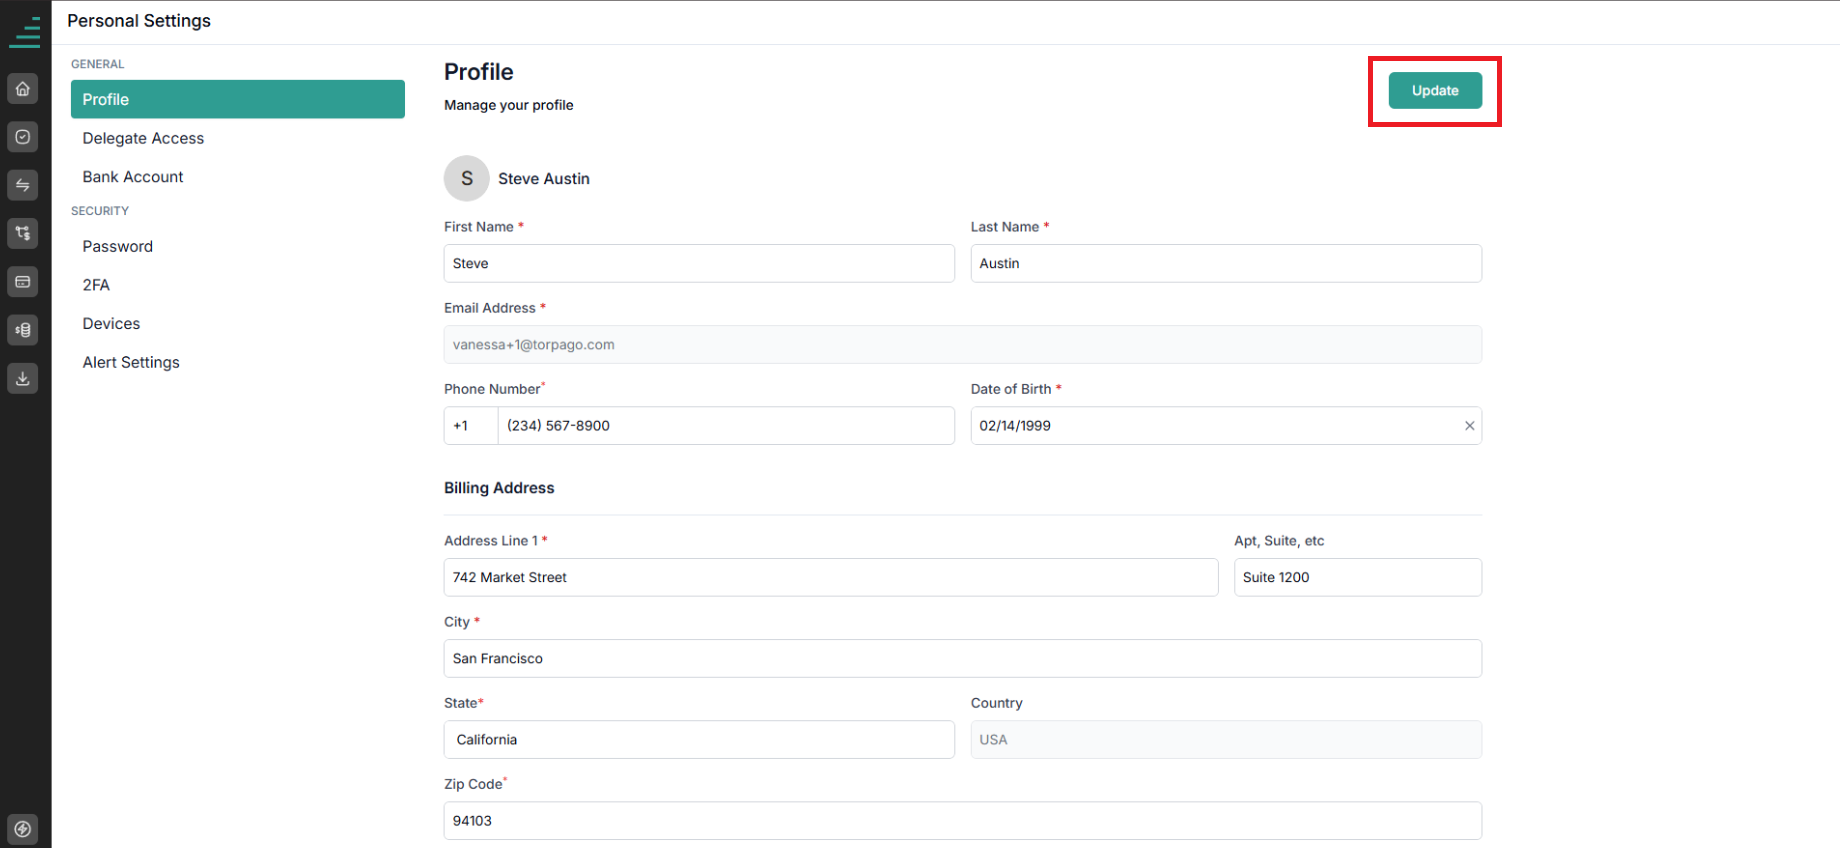
Task: Clear the Date of Birth field
Action: [1469, 426]
